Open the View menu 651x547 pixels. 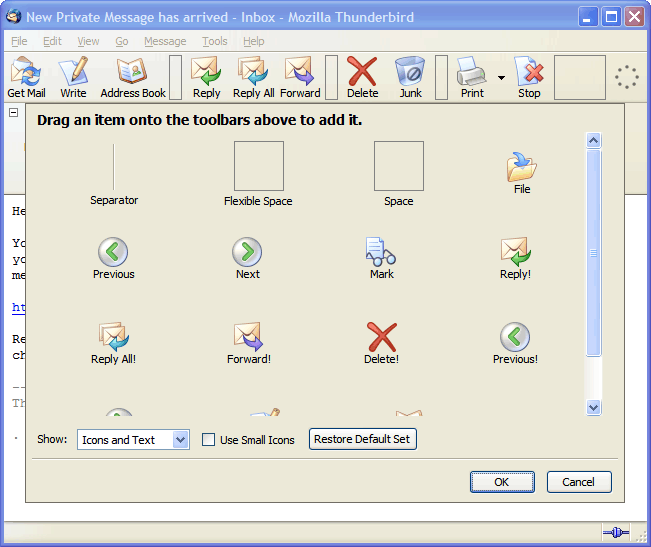(88, 41)
